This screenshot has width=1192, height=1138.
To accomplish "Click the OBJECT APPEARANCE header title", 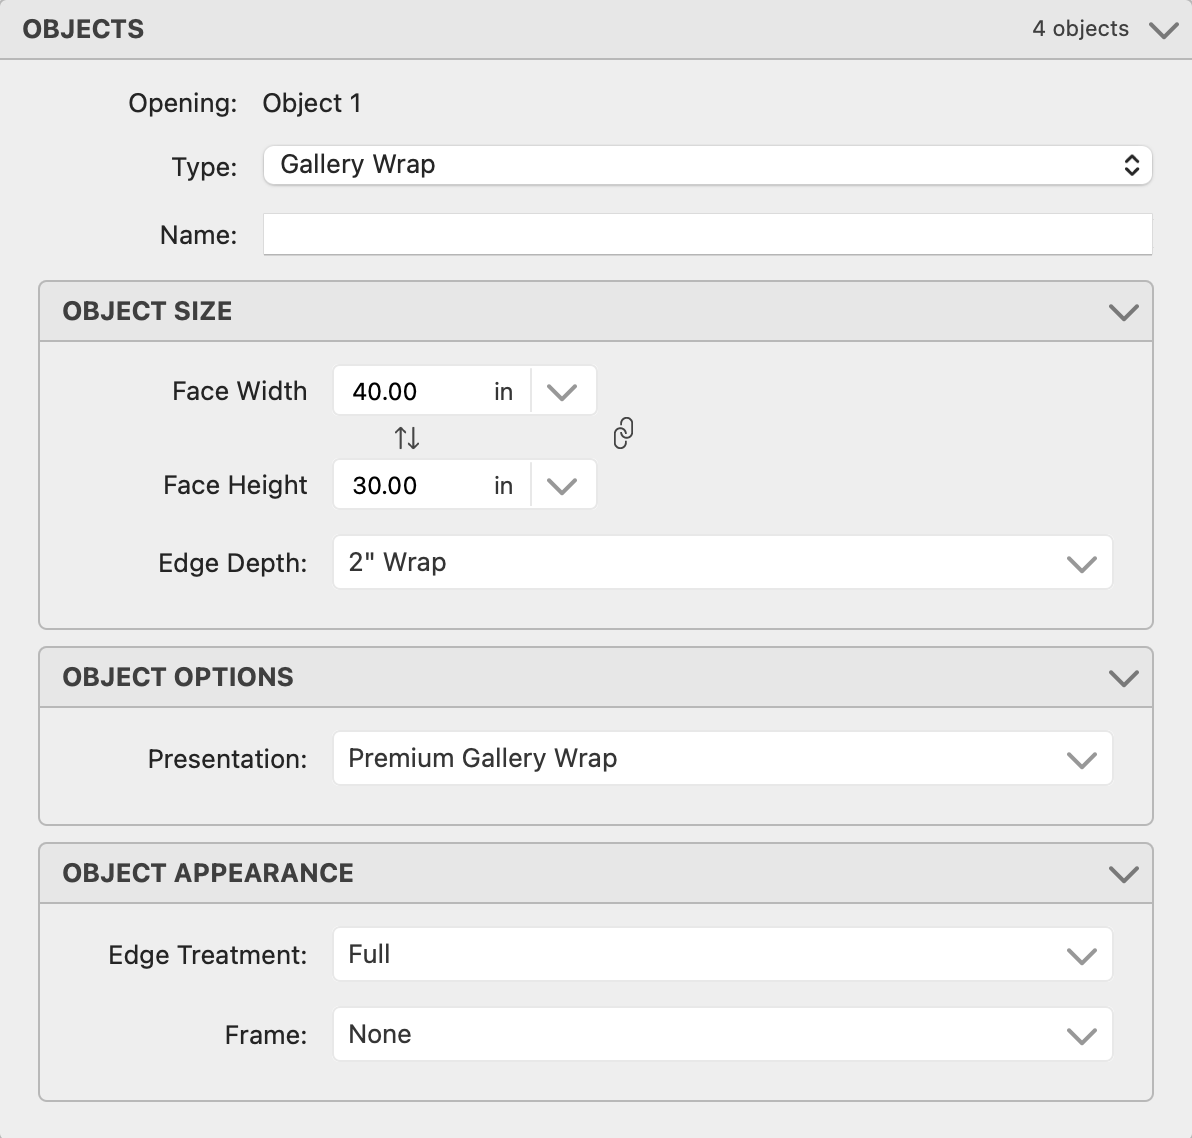I will pos(208,873).
